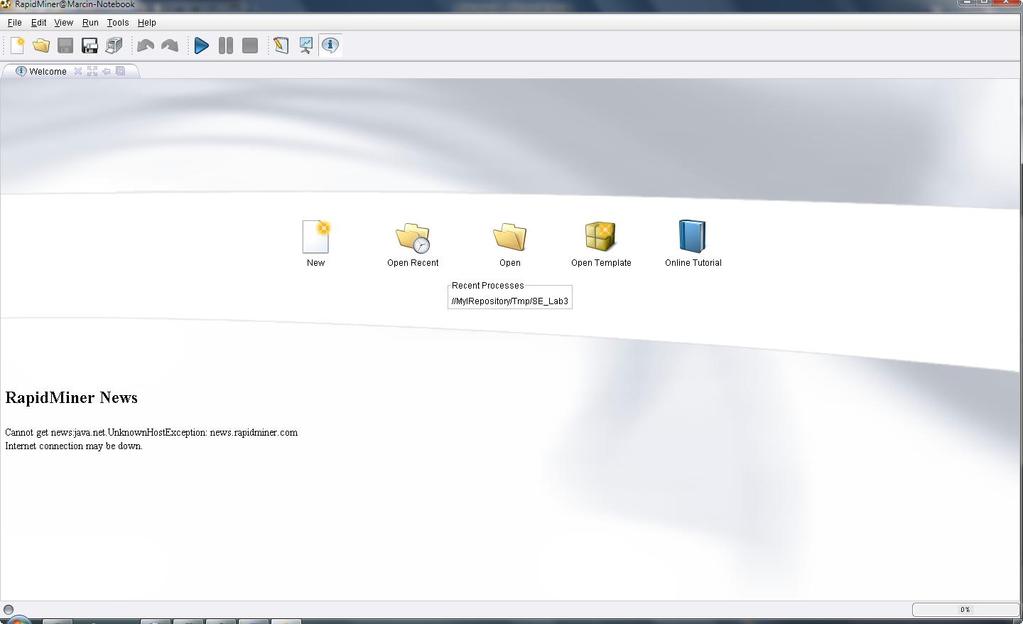Click the 'Cannot get news' error text

click(x=151, y=432)
